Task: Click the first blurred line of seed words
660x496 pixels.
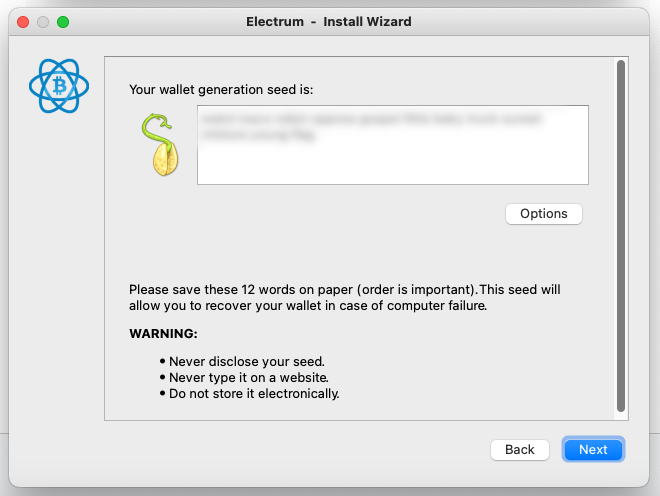Action: coord(371,119)
